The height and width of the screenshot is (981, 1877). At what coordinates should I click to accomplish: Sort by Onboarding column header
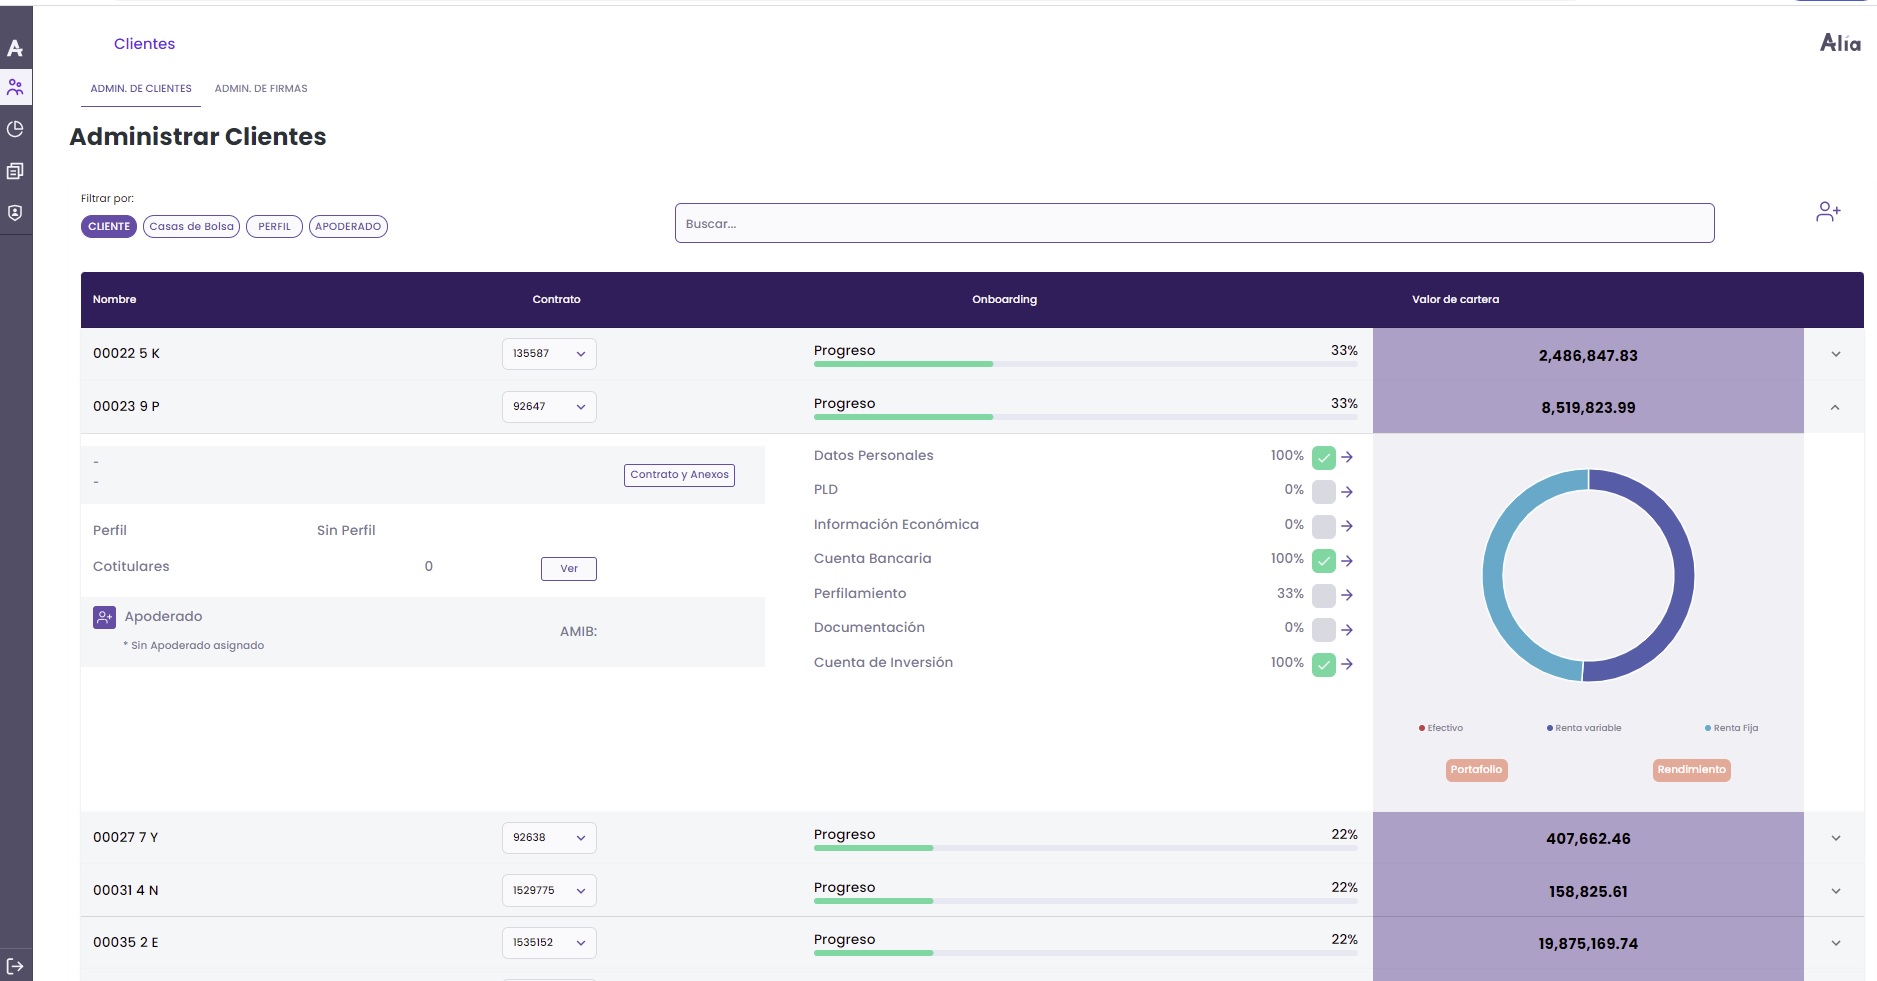coord(1004,300)
